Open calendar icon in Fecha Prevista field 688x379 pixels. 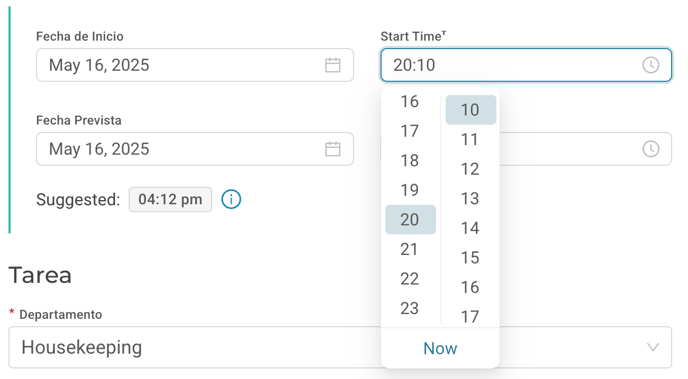[x=333, y=149]
